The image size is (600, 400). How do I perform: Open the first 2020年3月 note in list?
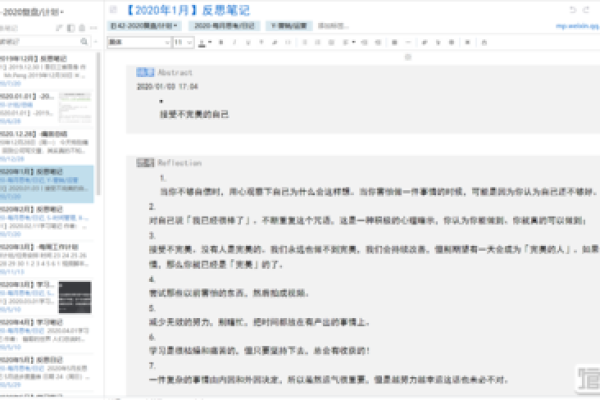pyautogui.click(x=47, y=260)
